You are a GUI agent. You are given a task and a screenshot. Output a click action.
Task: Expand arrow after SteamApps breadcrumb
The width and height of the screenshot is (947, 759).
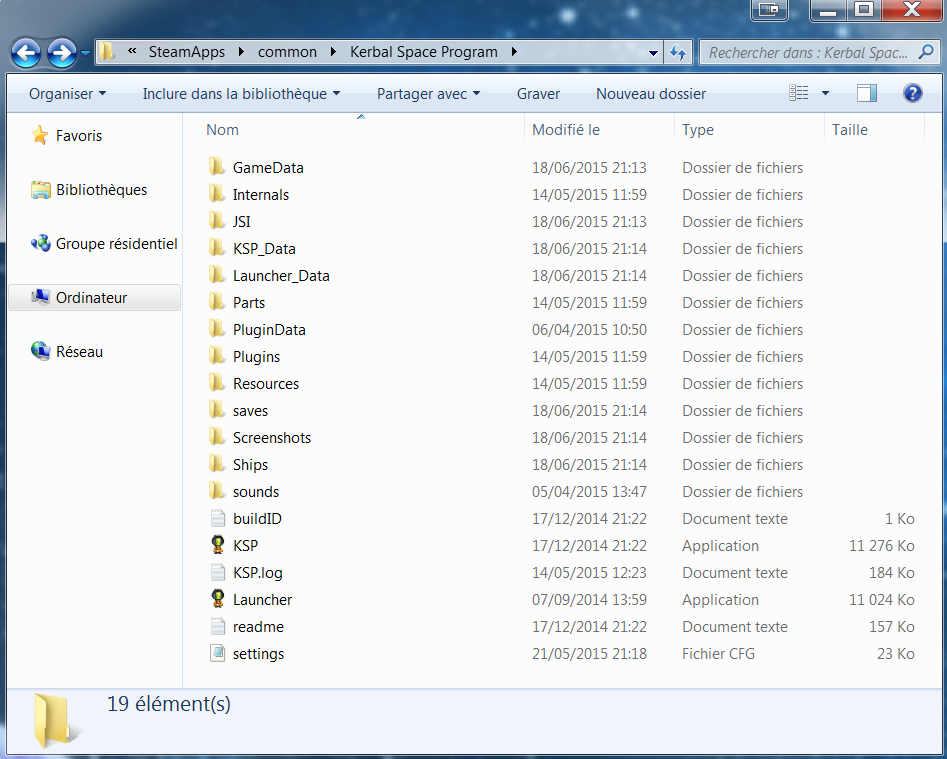[242, 52]
